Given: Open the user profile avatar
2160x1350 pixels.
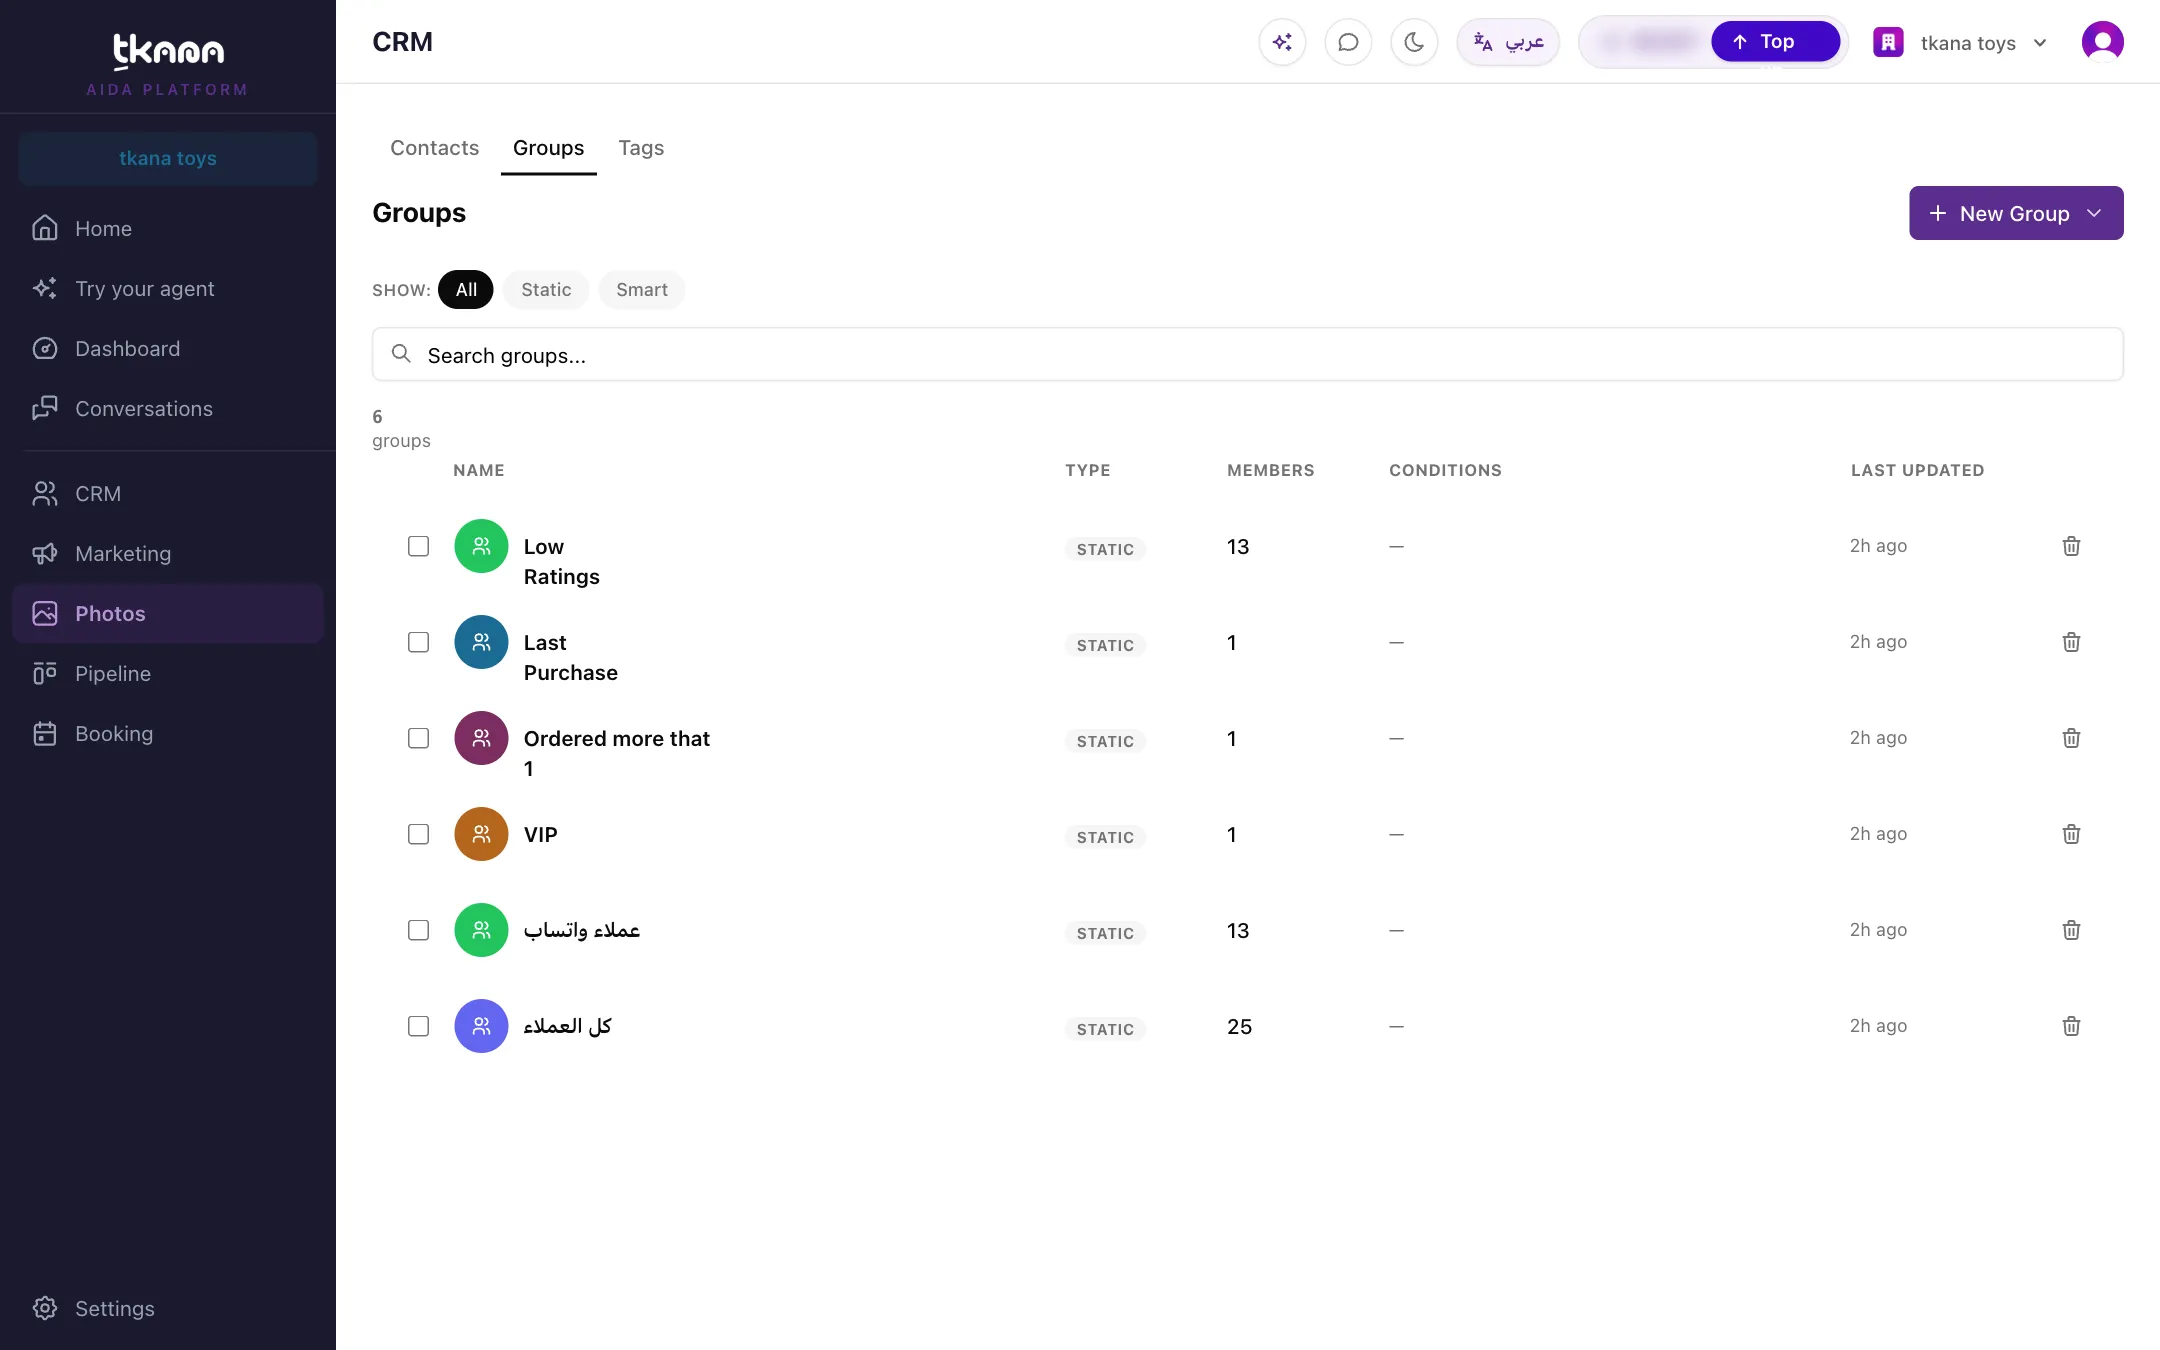Looking at the screenshot, I should tap(2102, 42).
